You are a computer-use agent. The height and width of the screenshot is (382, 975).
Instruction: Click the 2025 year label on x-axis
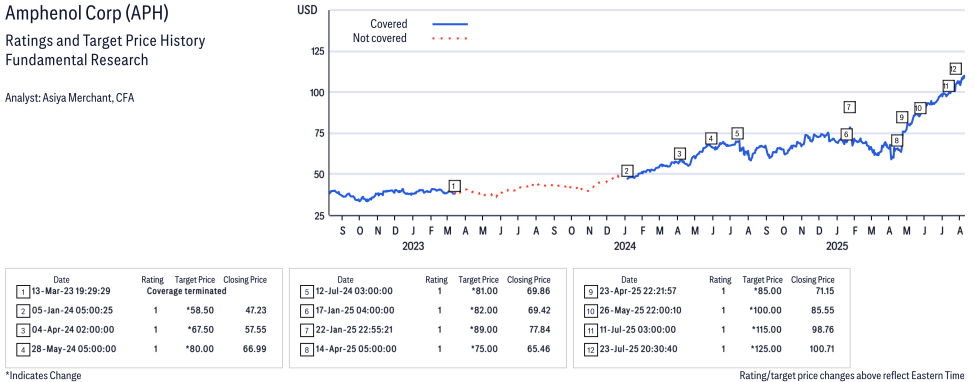pyautogui.click(x=837, y=246)
